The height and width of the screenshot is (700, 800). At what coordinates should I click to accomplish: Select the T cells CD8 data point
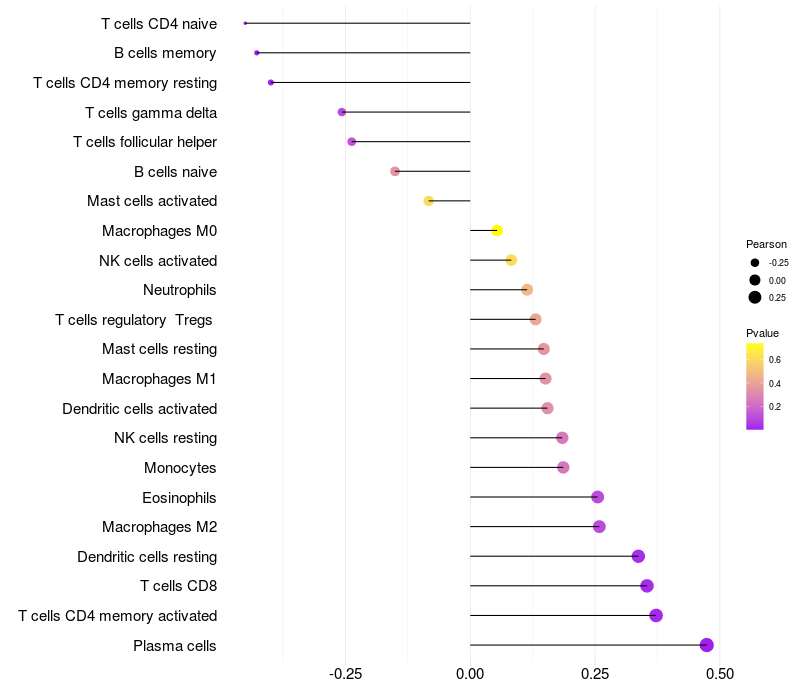coord(647,586)
